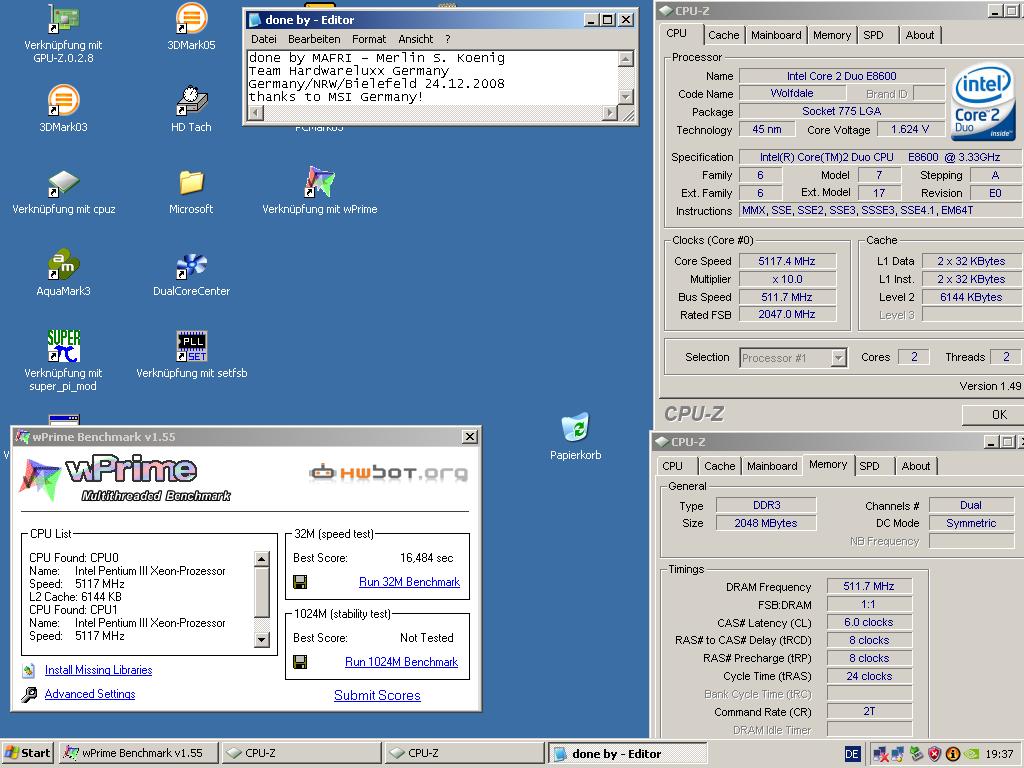Viewport: 1024px width, 768px height.
Task: Click Submit Scores link in wPrime
Action: click(377, 696)
